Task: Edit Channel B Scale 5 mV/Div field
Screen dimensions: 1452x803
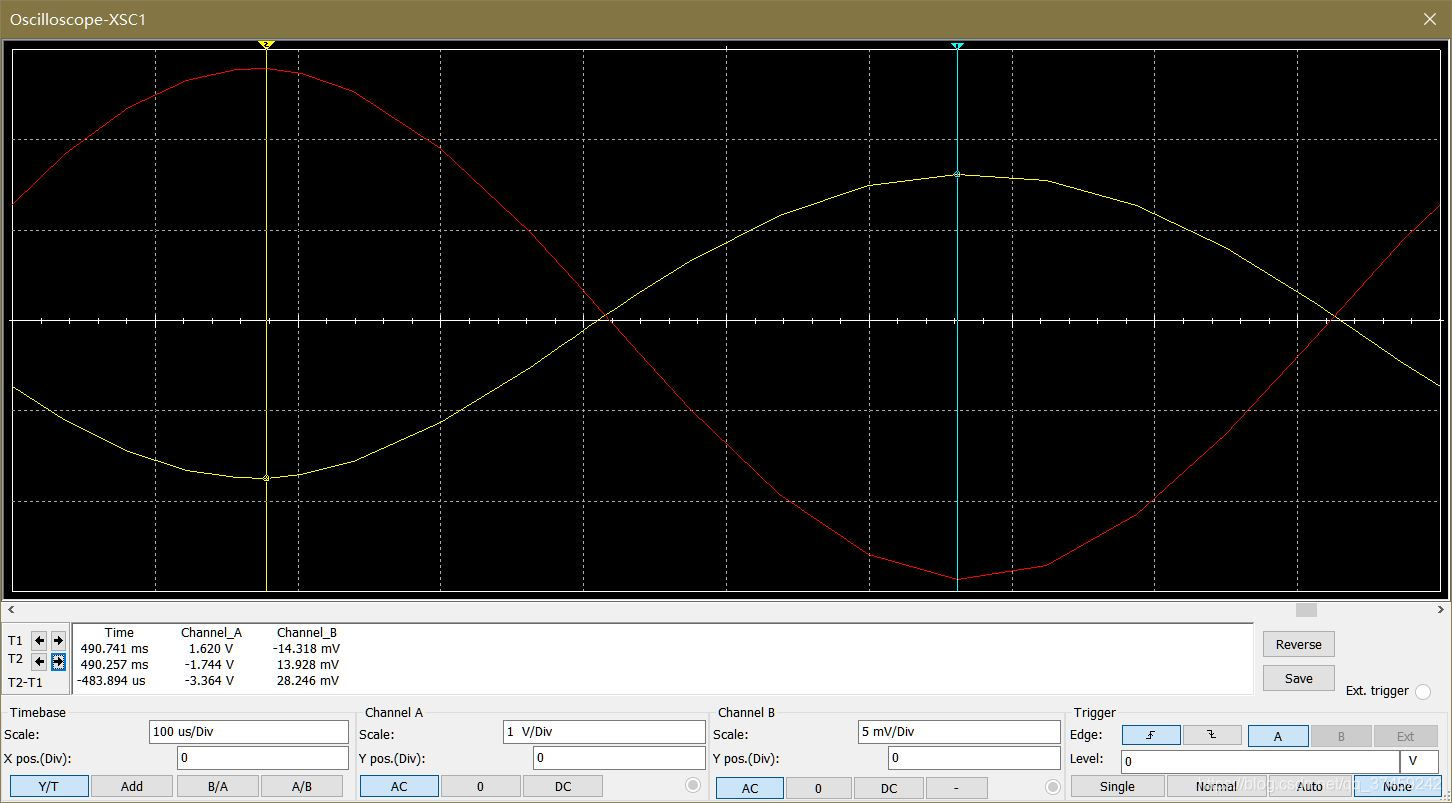Action: click(958, 731)
